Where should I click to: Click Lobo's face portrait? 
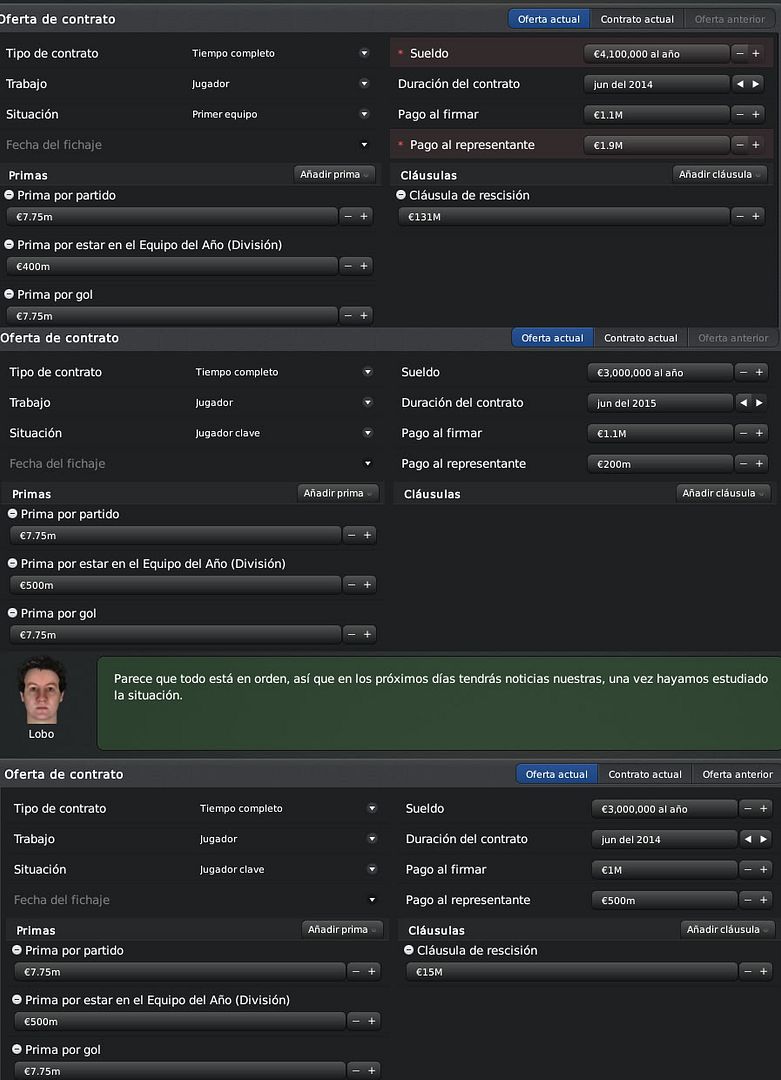(x=41, y=691)
